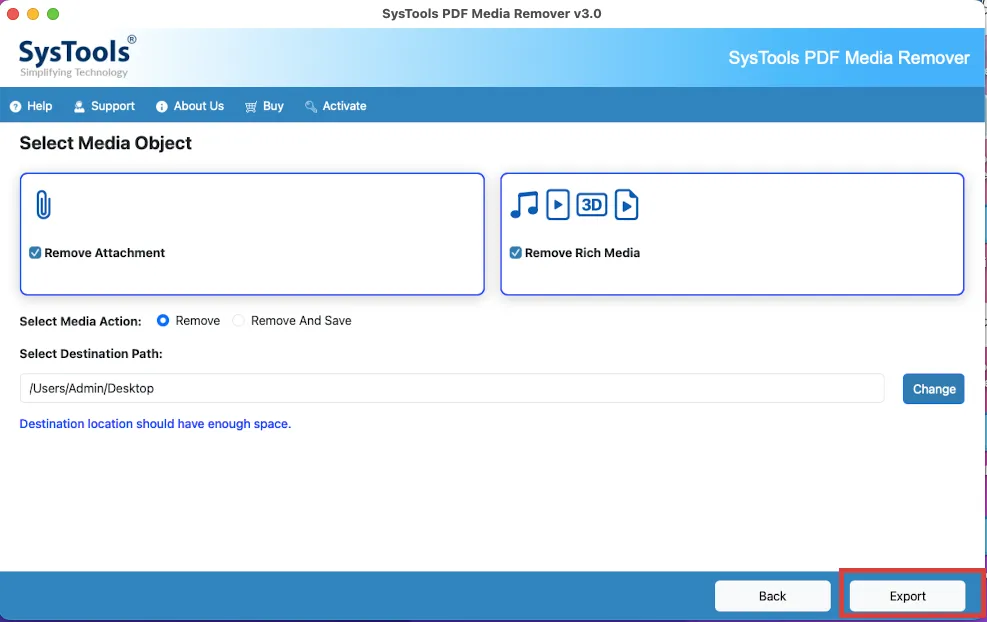Click the media file document icon
Image resolution: width=987 pixels, height=622 pixels.
click(626, 205)
